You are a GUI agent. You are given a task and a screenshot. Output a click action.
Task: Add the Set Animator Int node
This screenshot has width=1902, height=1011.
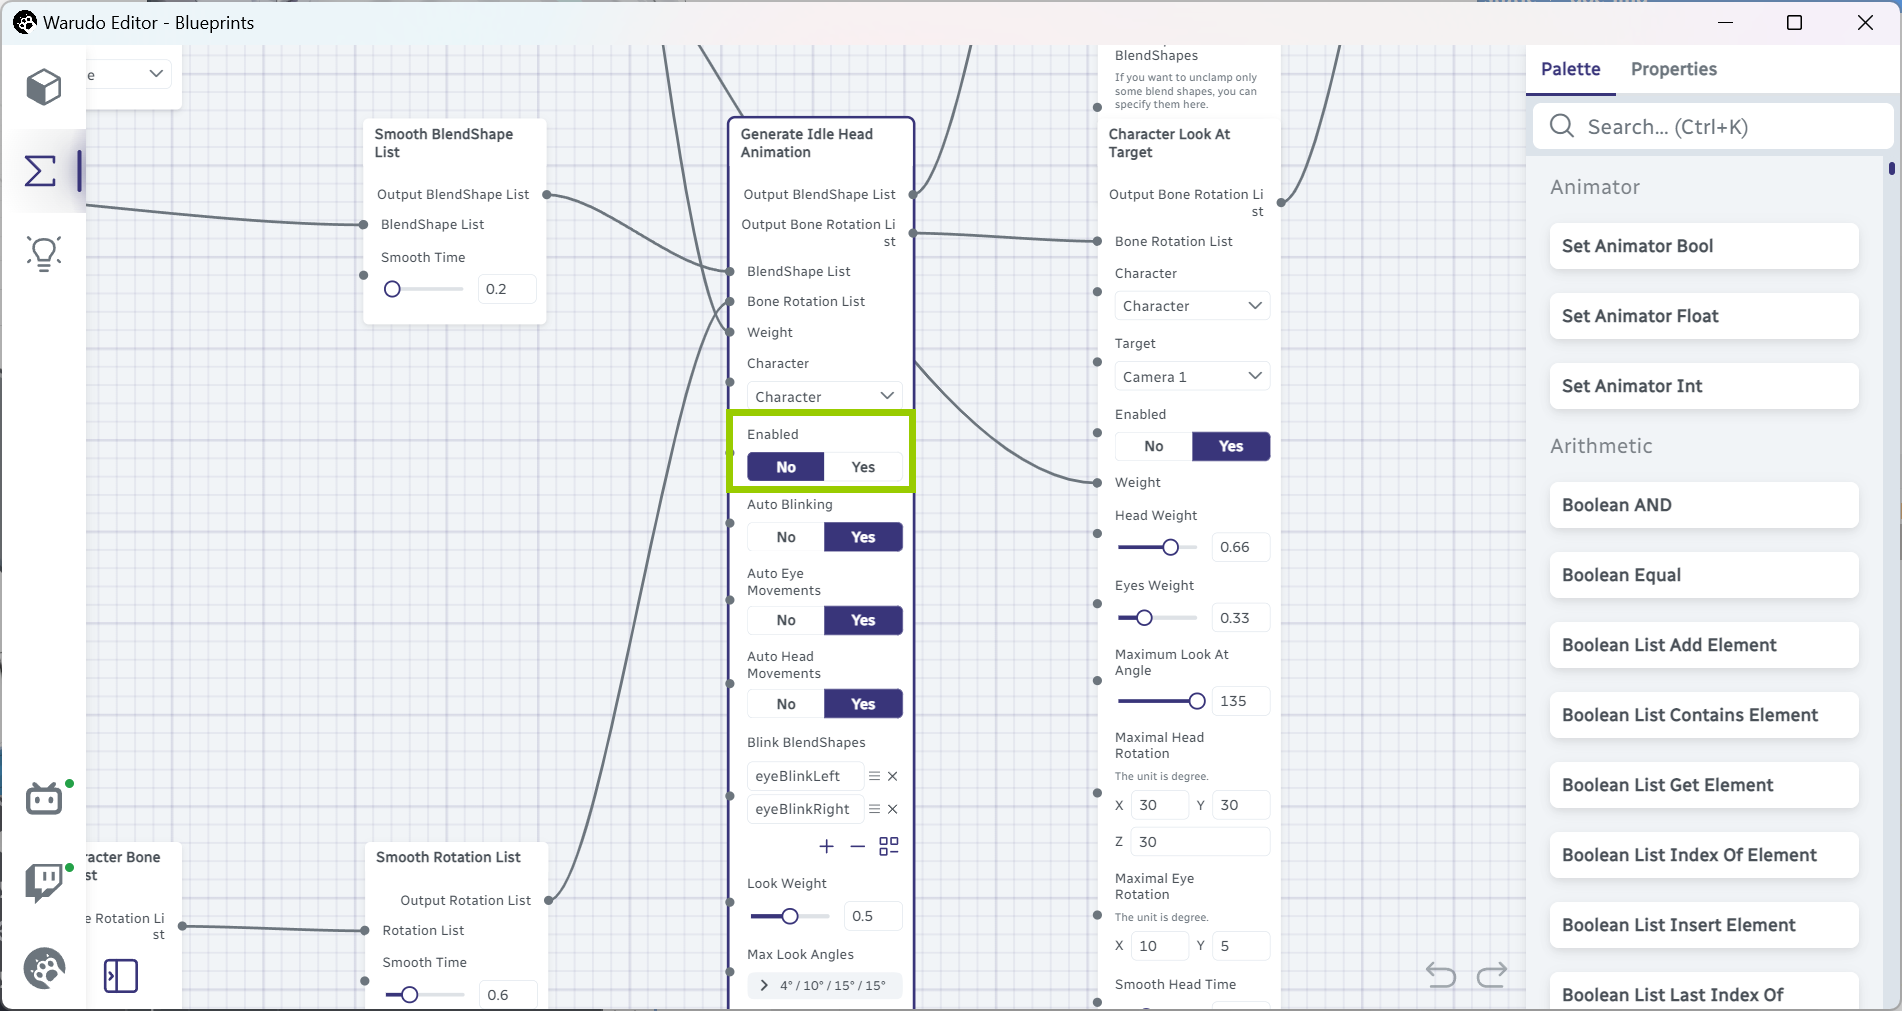(x=1704, y=386)
